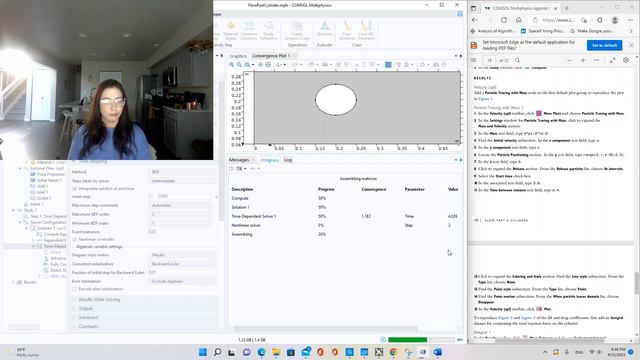The height and width of the screenshot is (360, 640).
Task: Click the home button in Edge browser
Action: tap(518, 20)
